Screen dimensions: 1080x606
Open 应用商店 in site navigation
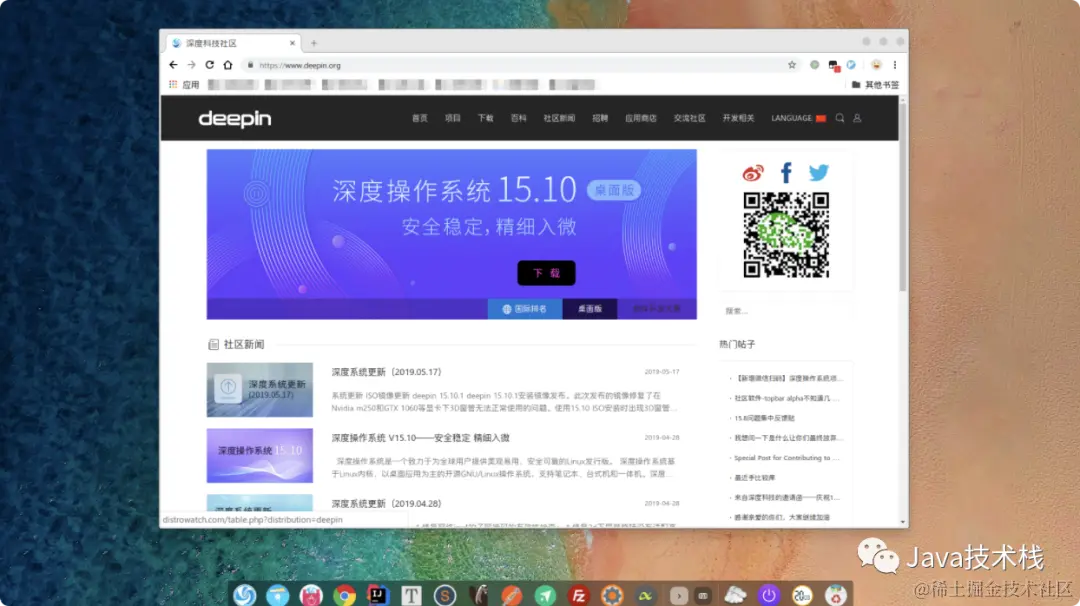point(641,118)
